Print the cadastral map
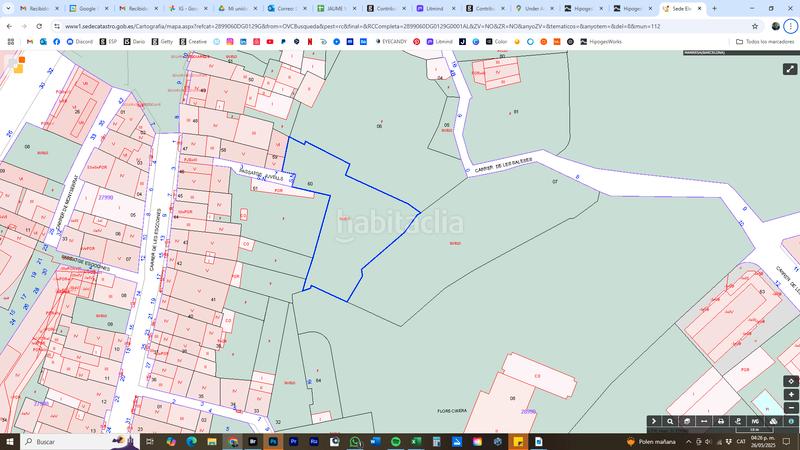 (x=721, y=422)
